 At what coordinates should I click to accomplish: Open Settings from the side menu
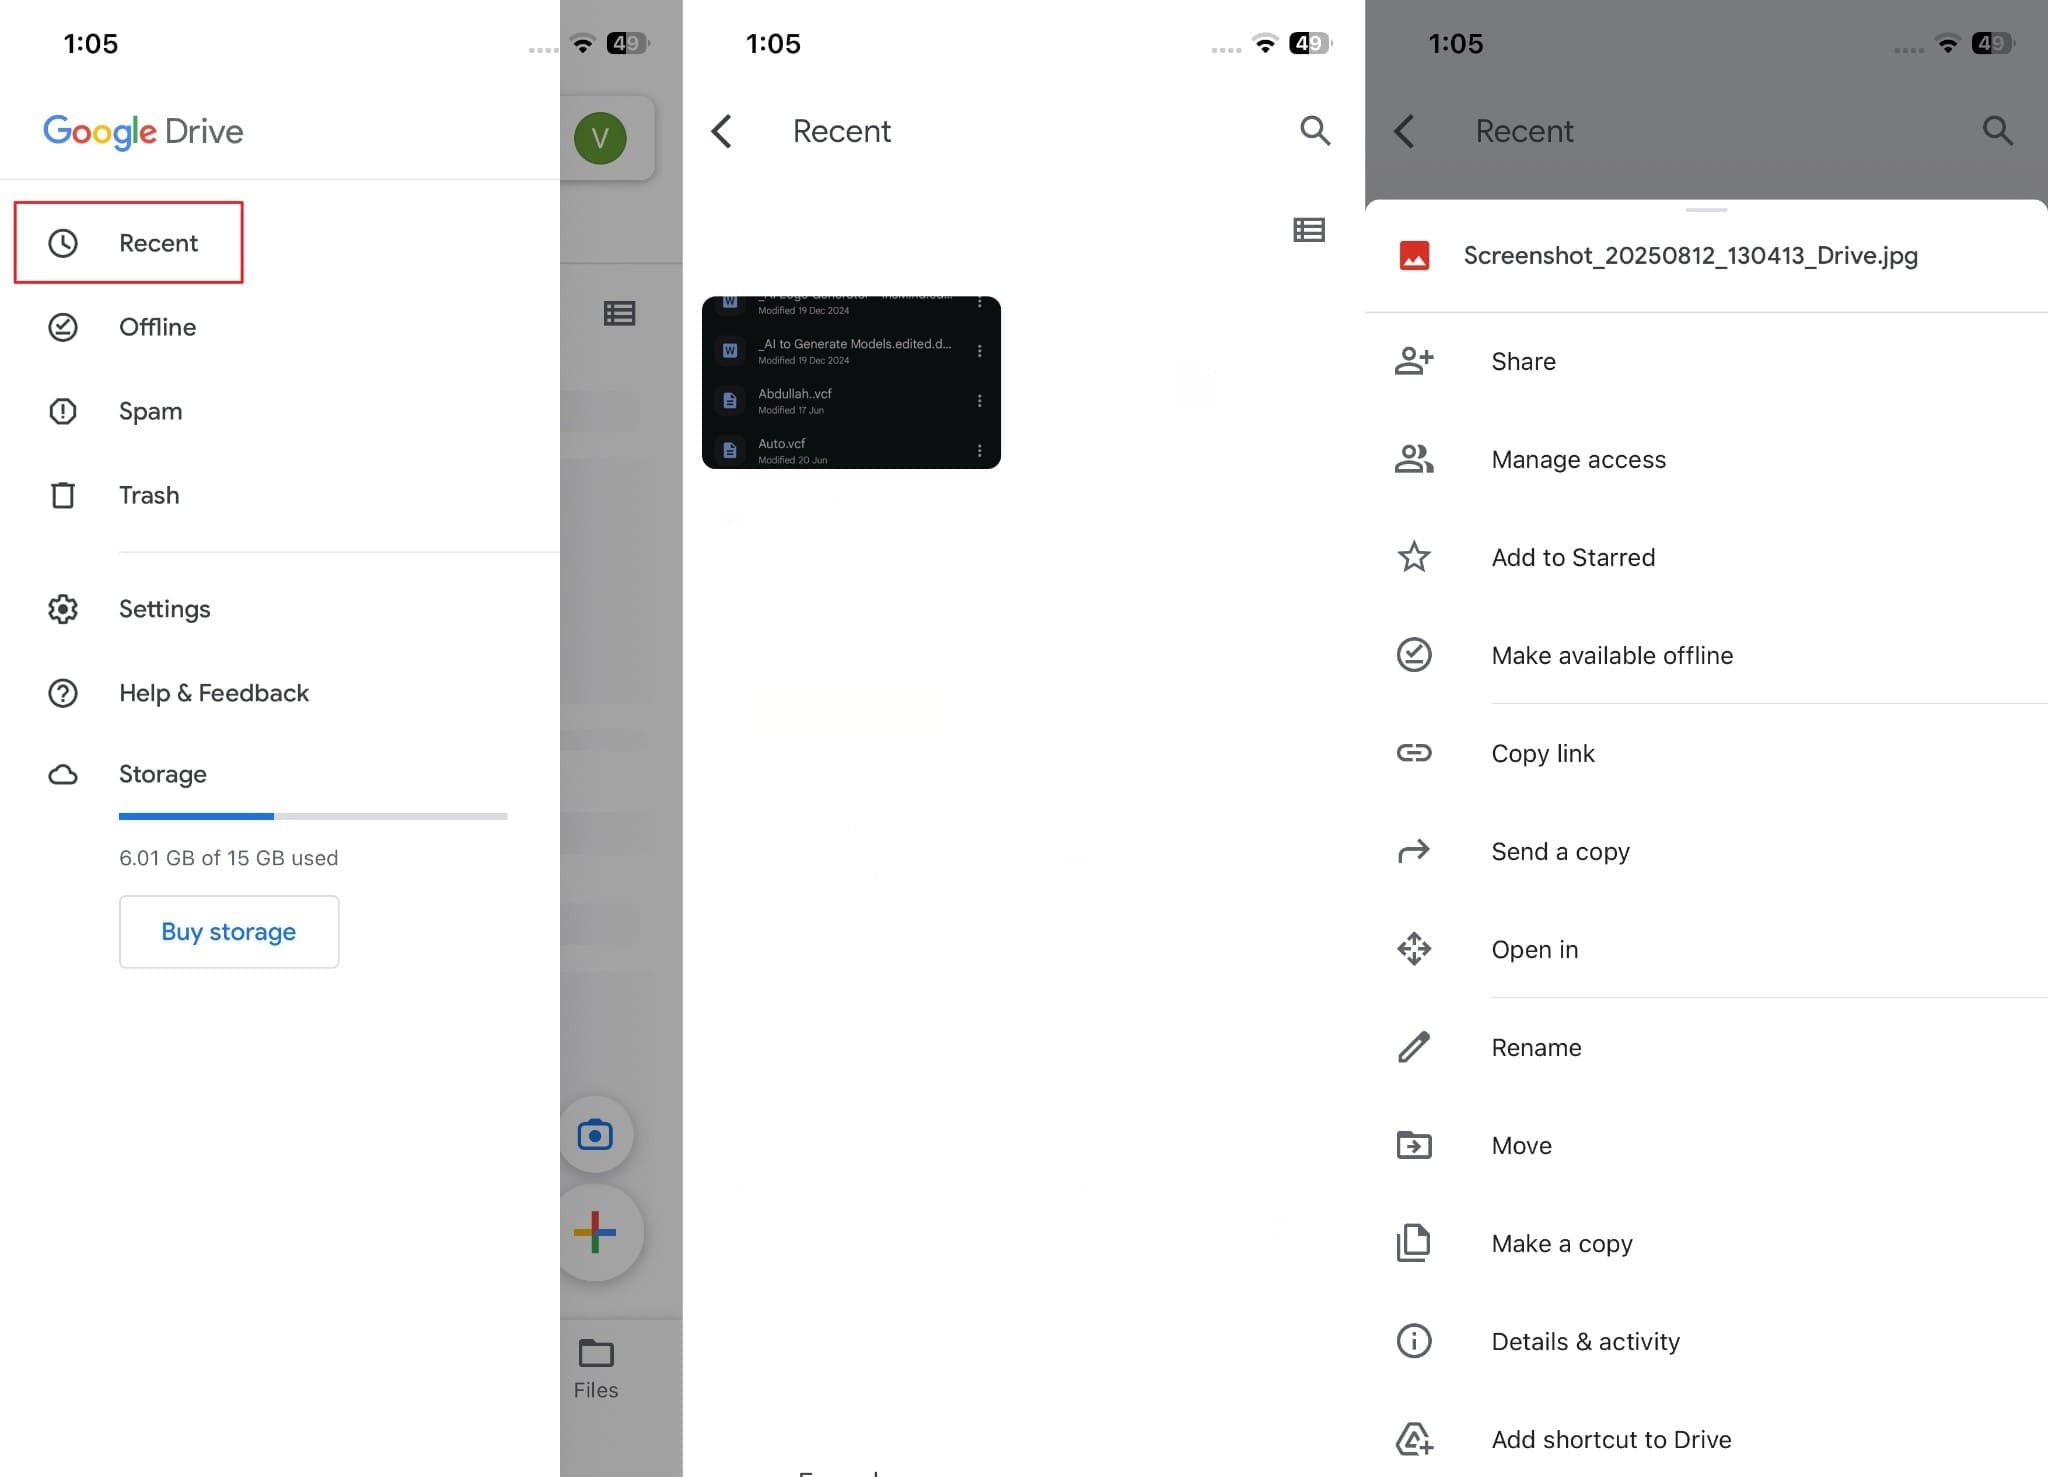click(164, 609)
